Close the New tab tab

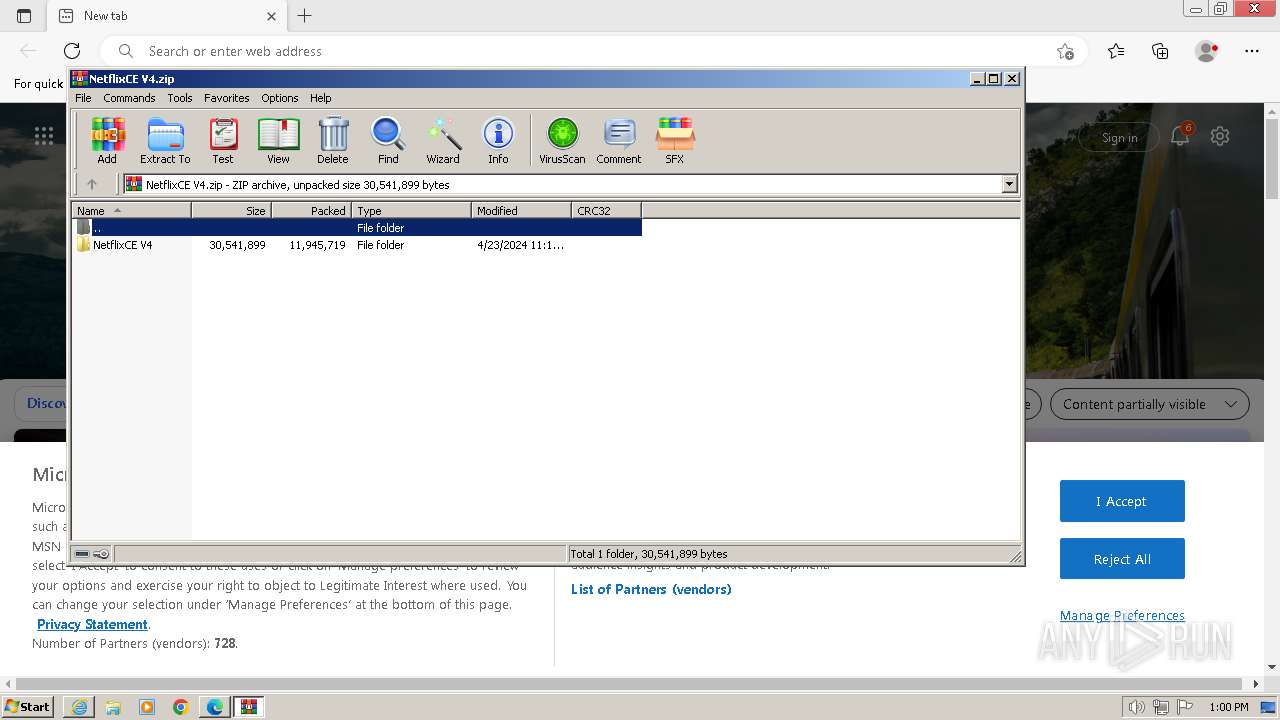point(271,16)
